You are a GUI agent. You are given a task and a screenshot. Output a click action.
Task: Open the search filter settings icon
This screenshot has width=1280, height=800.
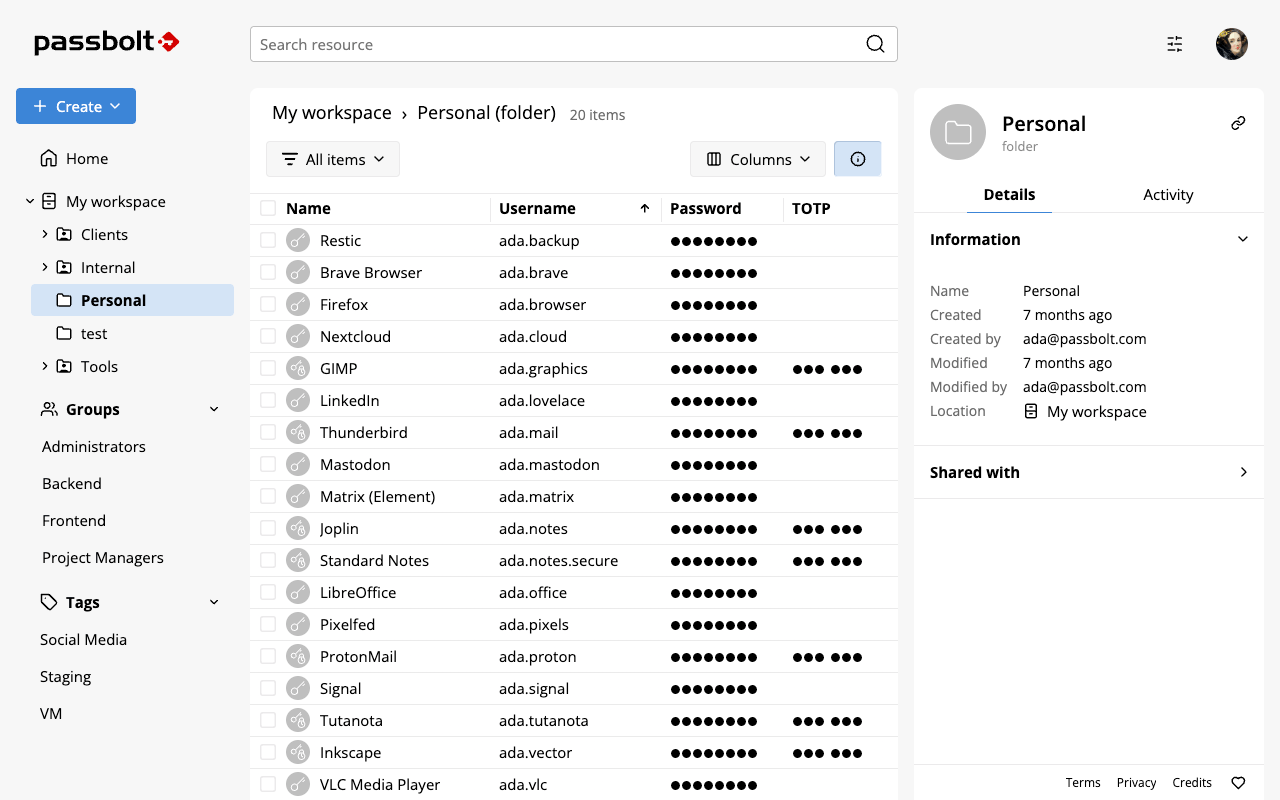point(1174,44)
